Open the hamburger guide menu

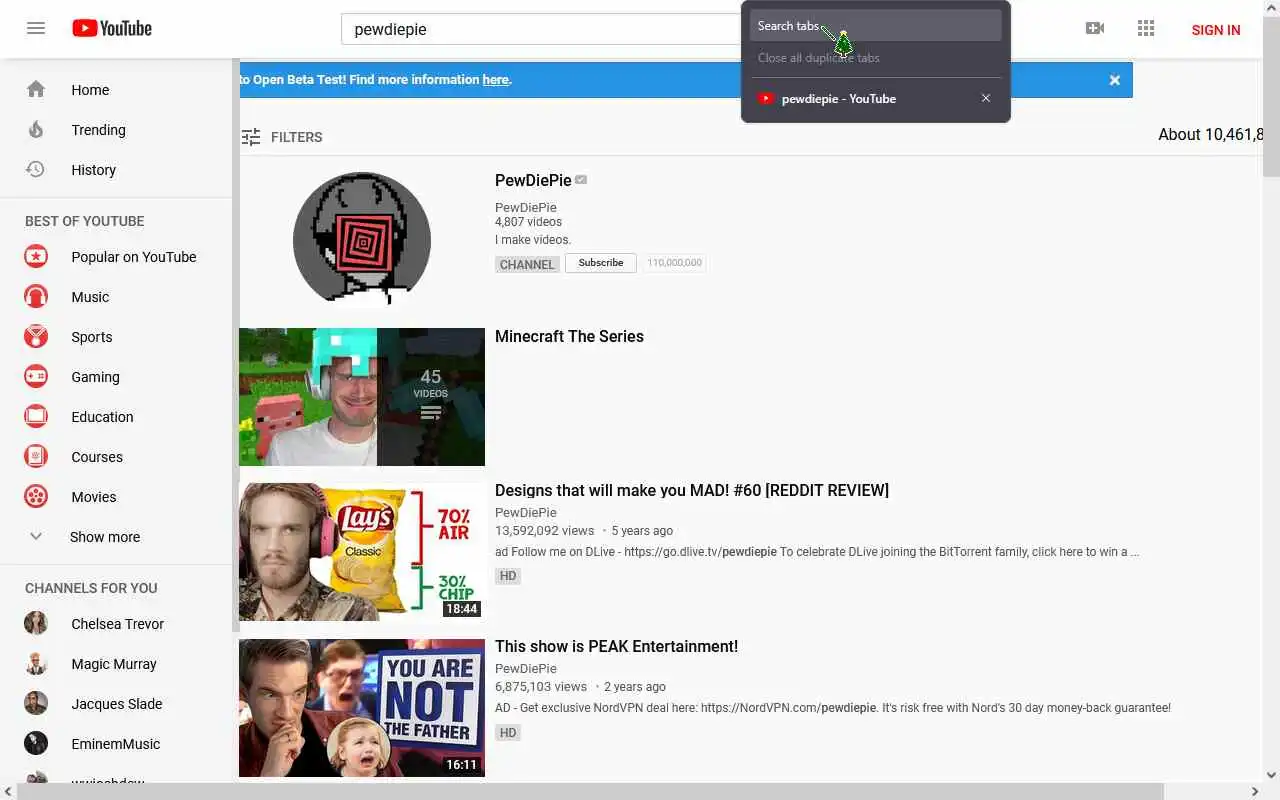click(x=36, y=28)
